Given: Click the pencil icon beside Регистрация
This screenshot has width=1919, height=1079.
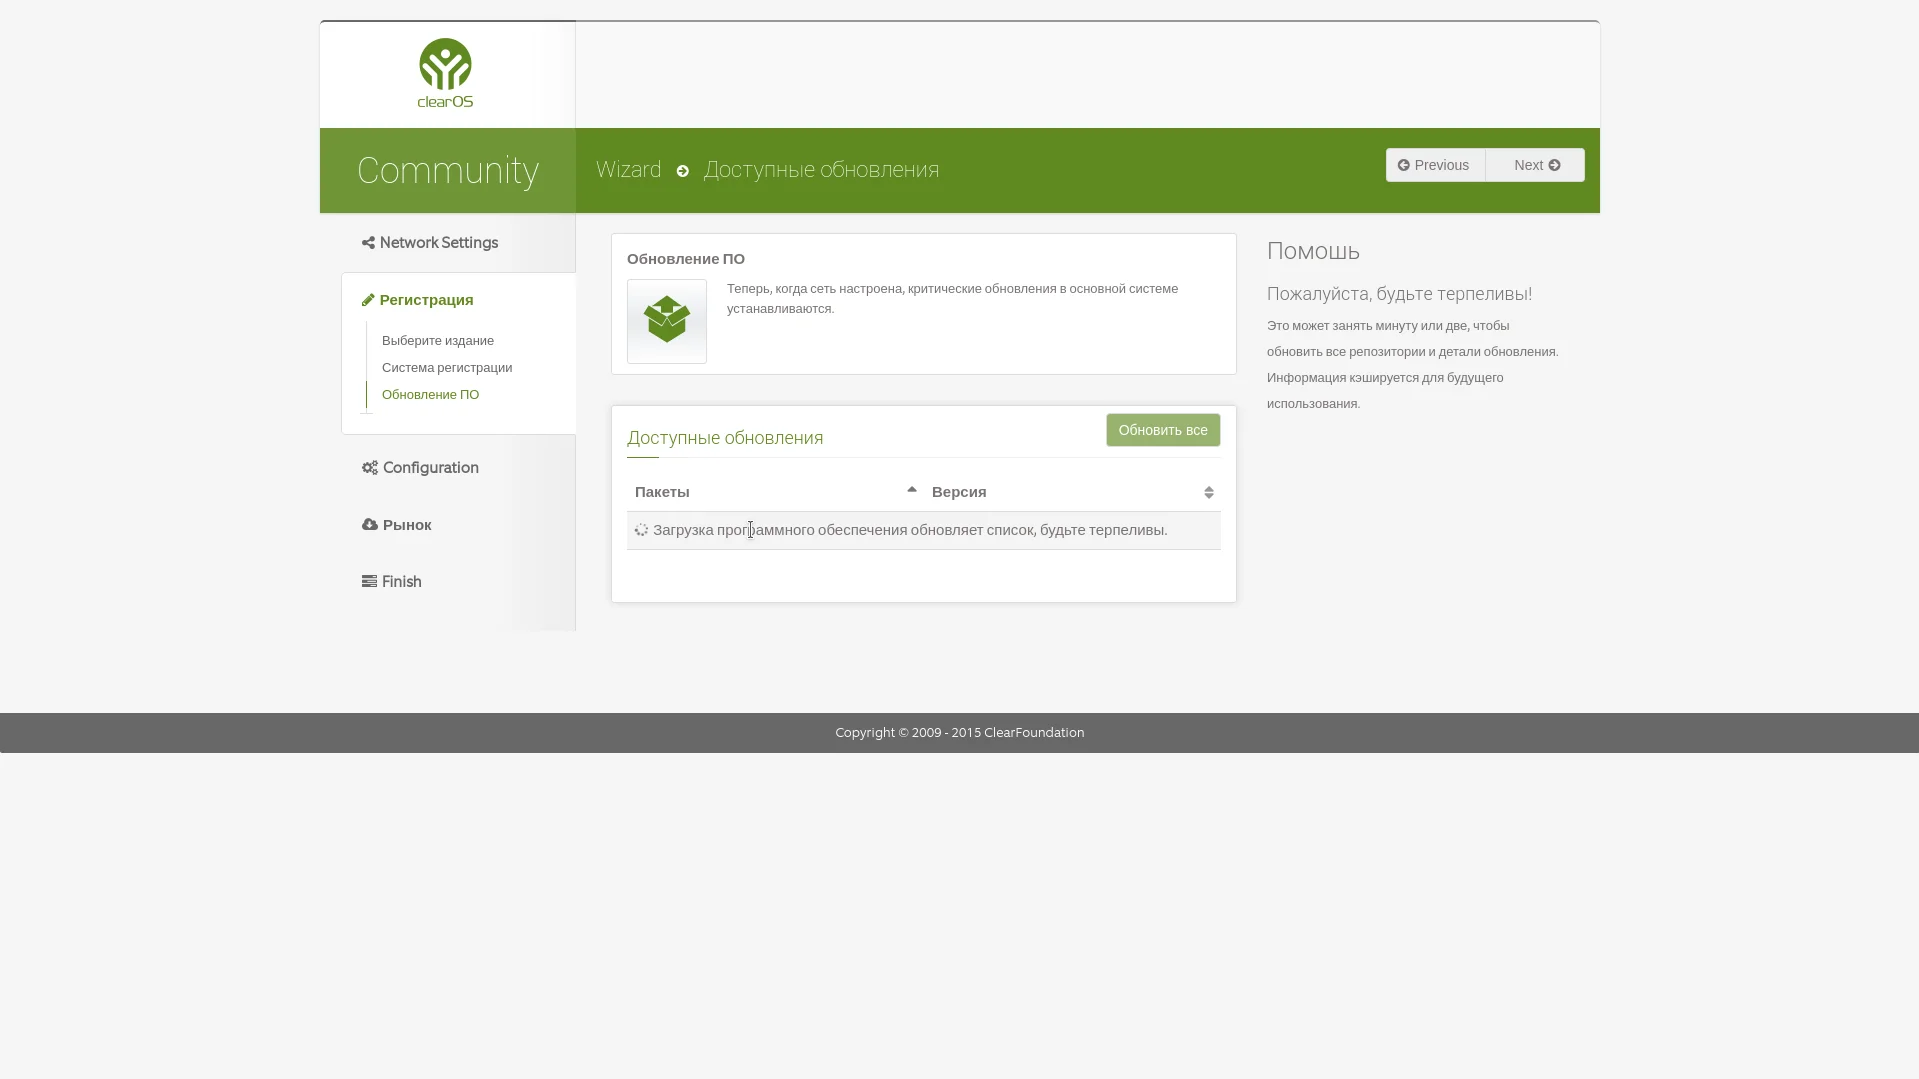Looking at the screenshot, I should [x=368, y=300].
